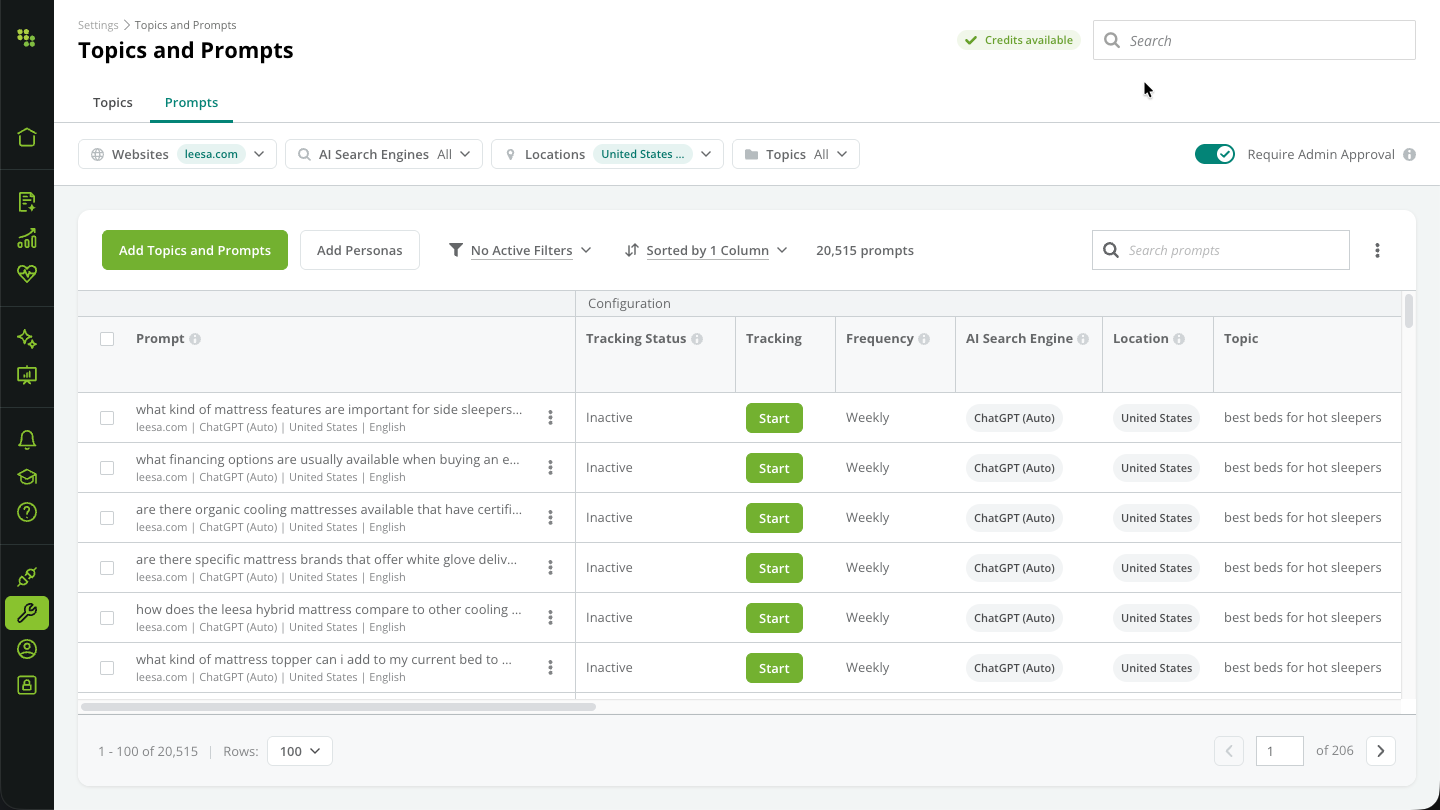Screen dimensions: 1440x810
Task: Open the notifications bell in sidebar
Action: [27, 440]
